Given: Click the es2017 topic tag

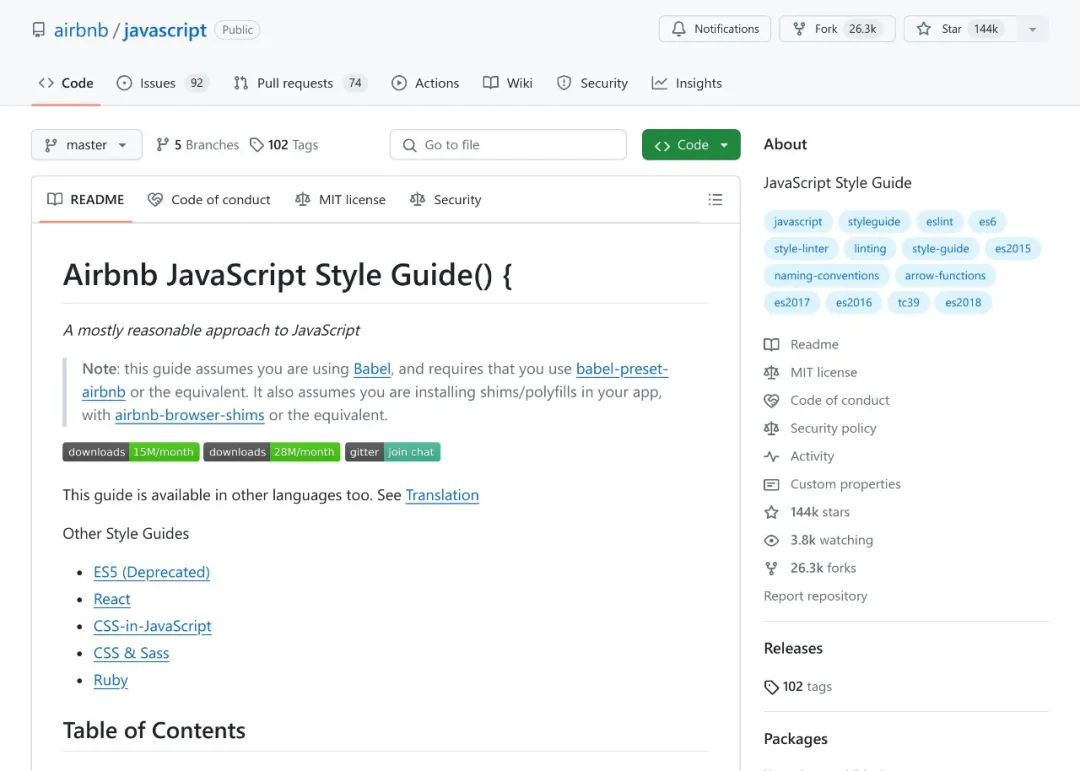Looking at the screenshot, I should tap(792, 302).
